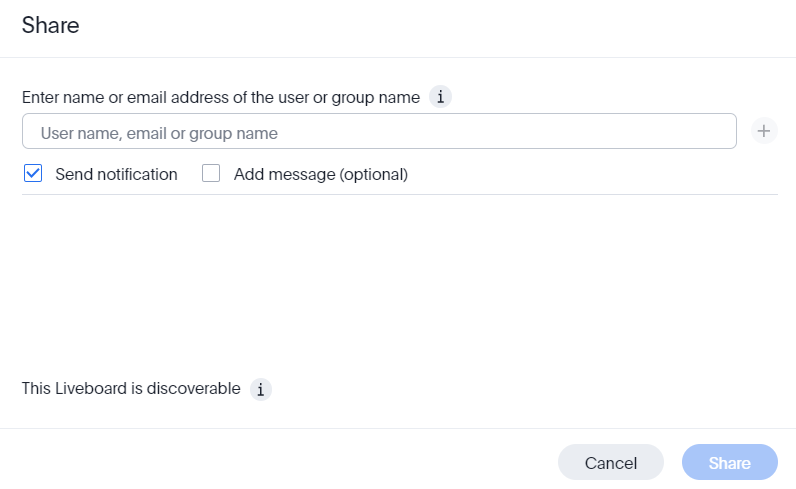Enable the Add message (optional) checkbox
796x489 pixels.
(x=211, y=174)
